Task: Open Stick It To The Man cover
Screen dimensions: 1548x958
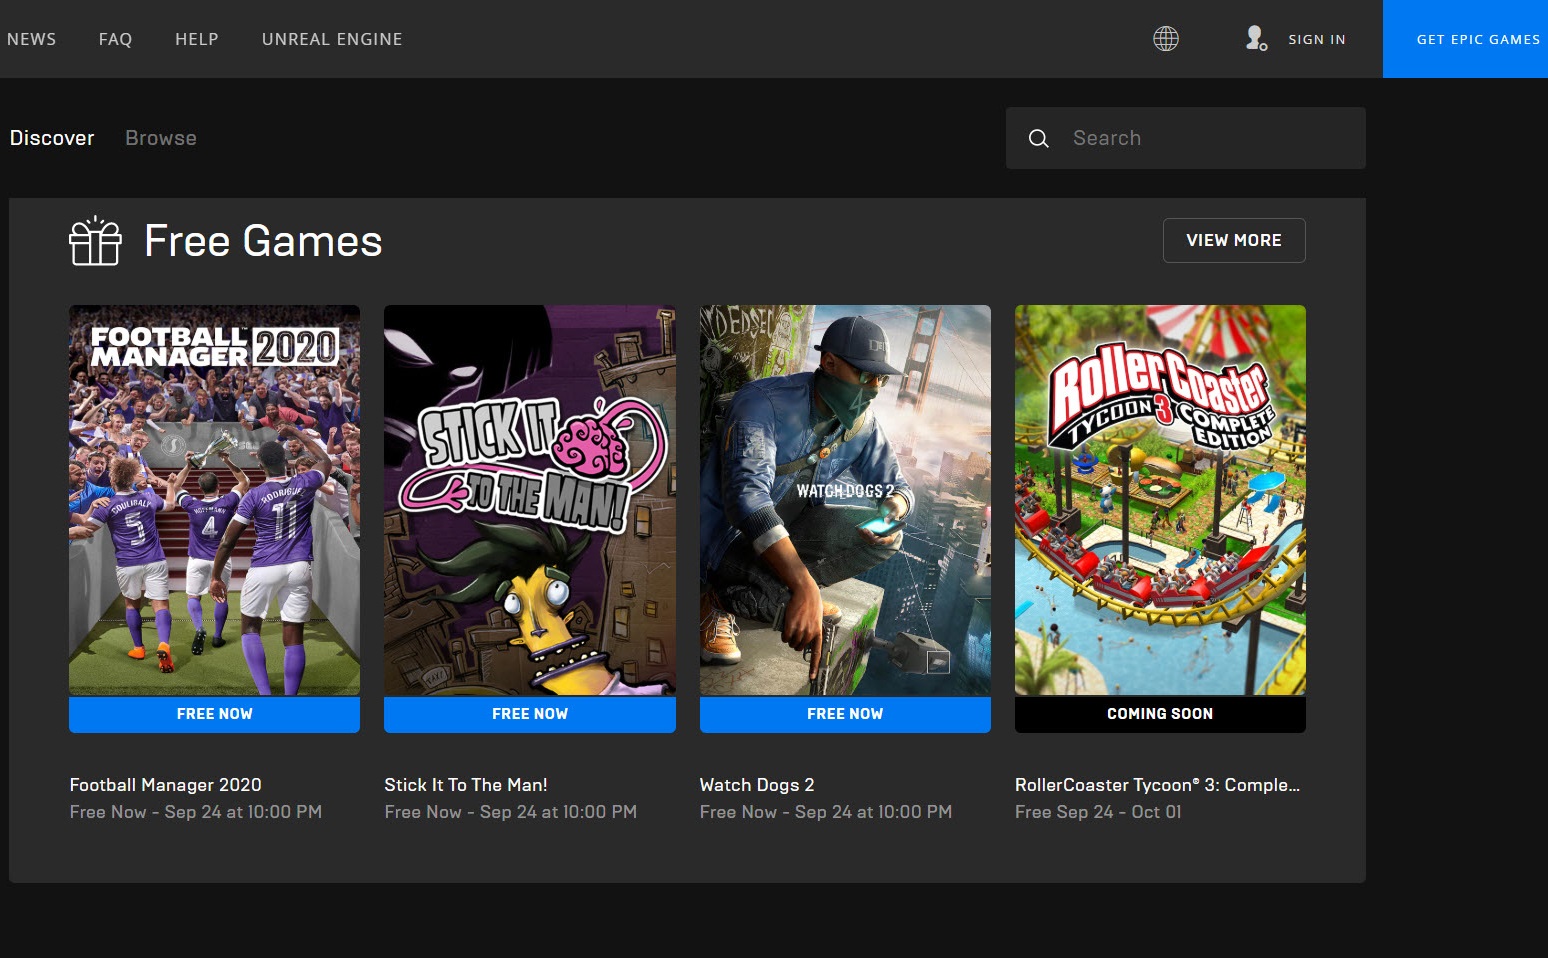Action: pyautogui.click(x=530, y=500)
